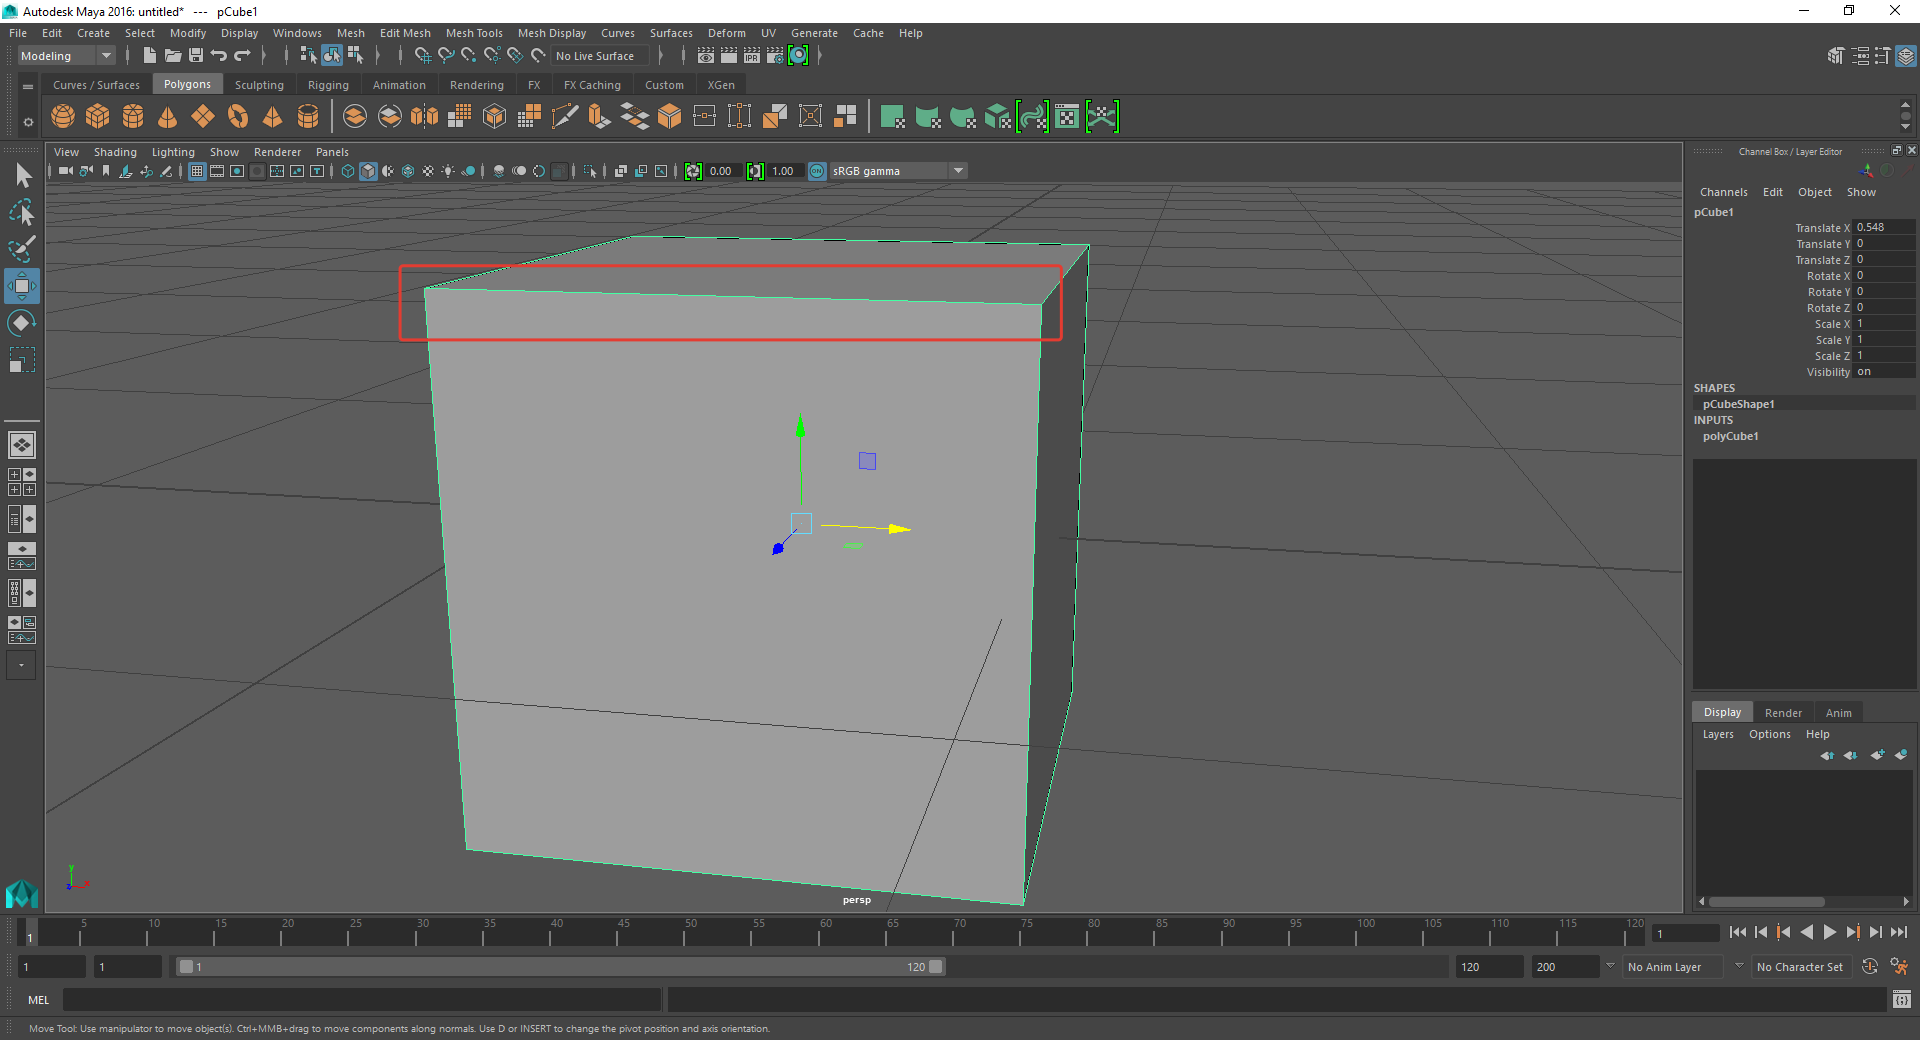Open the IPR render button
The height and width of the screenshot is (1040, 1920).
pos(752,56)
